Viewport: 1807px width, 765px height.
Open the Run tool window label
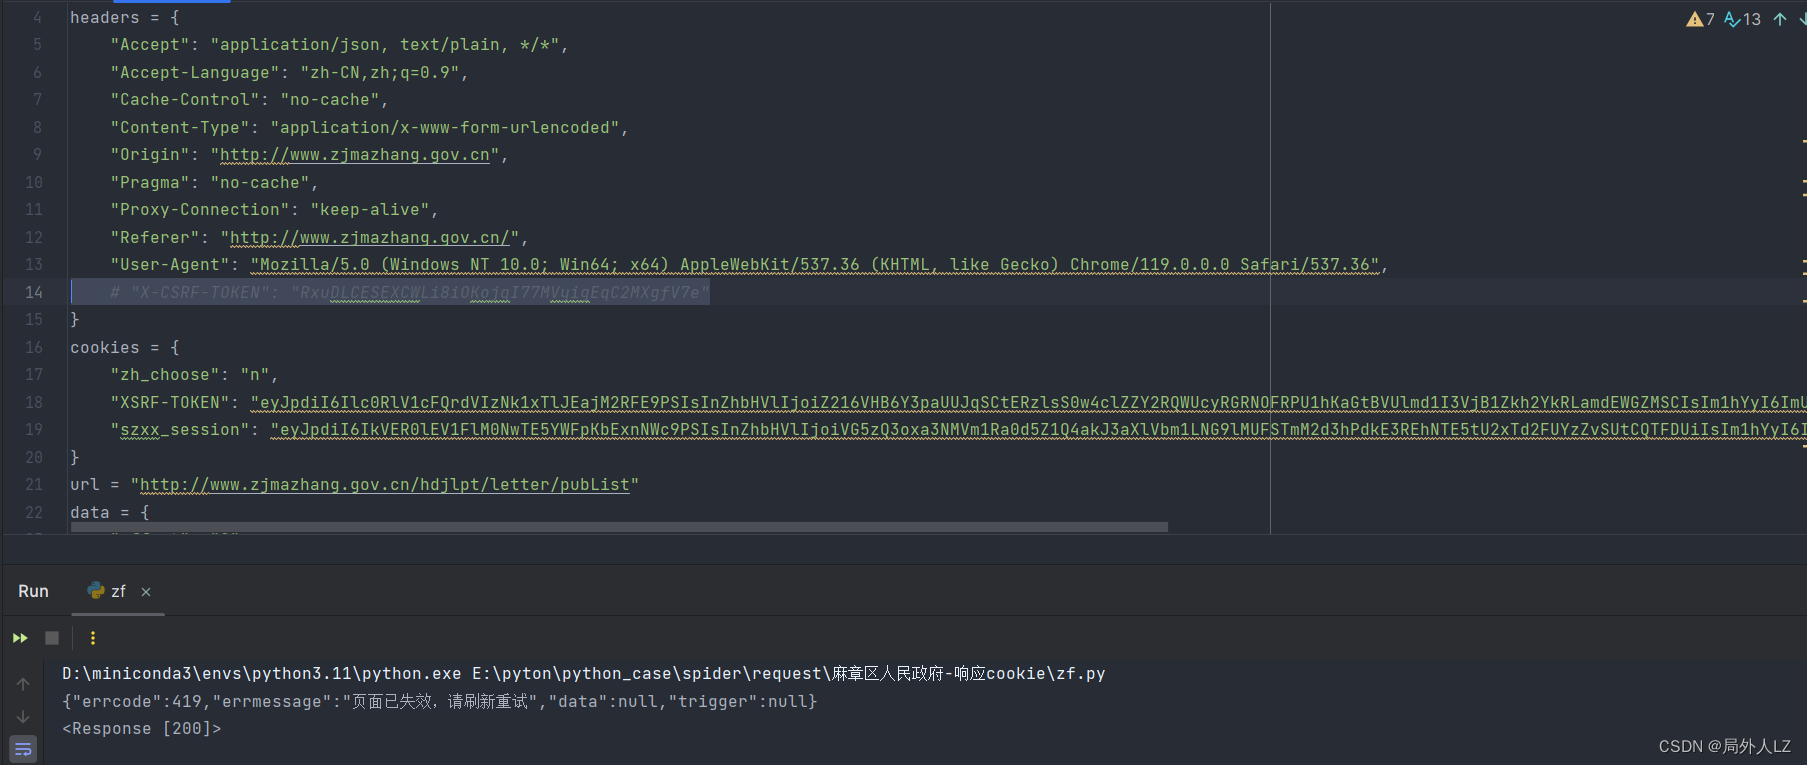33,591
